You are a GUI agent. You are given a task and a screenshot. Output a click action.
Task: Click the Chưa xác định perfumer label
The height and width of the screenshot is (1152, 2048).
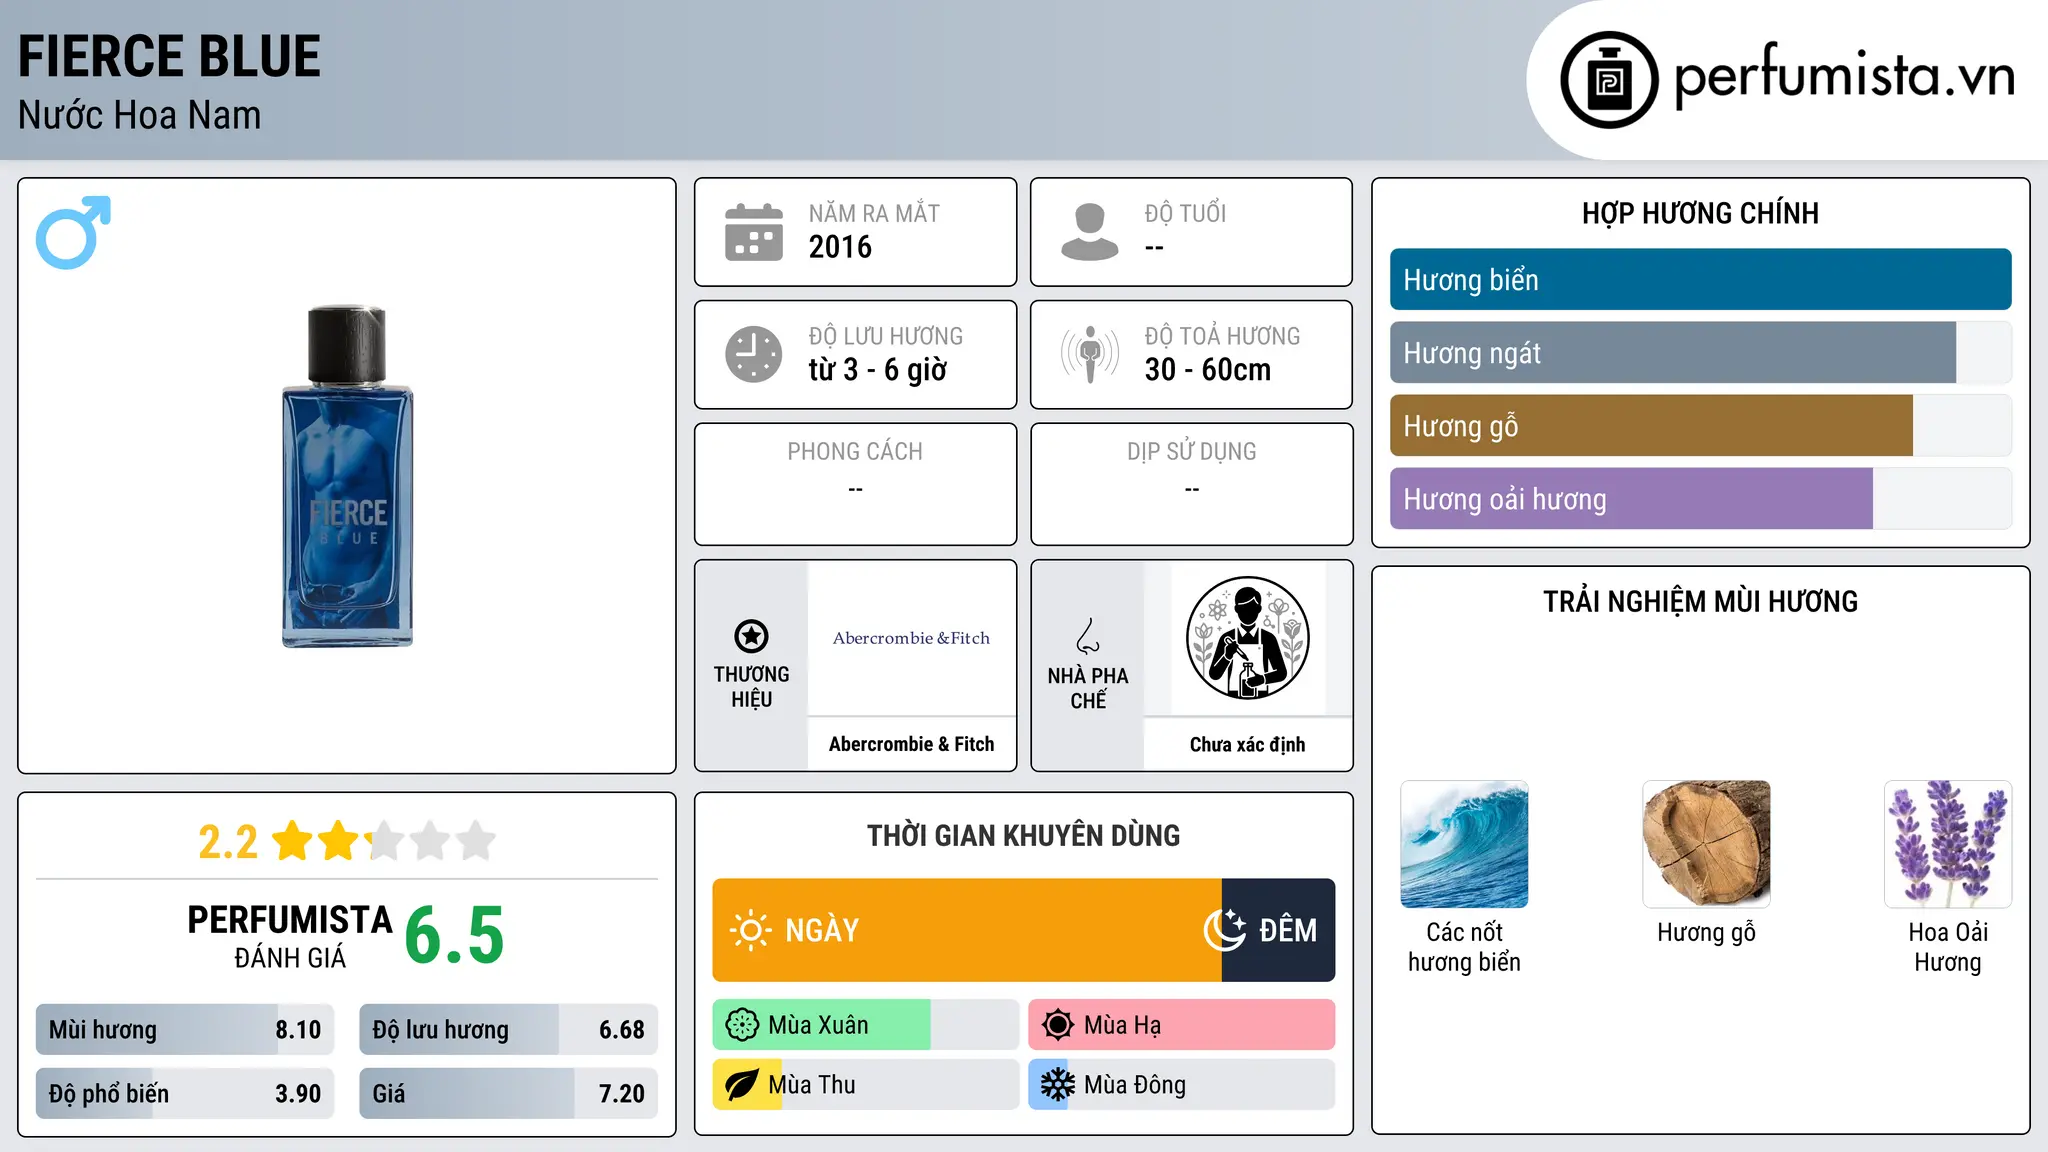pos(1247,744)
